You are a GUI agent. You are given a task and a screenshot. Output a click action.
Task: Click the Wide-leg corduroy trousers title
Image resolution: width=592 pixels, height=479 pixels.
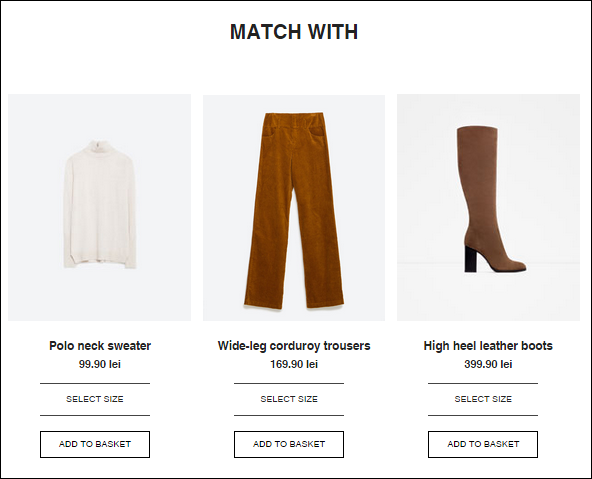294,345
